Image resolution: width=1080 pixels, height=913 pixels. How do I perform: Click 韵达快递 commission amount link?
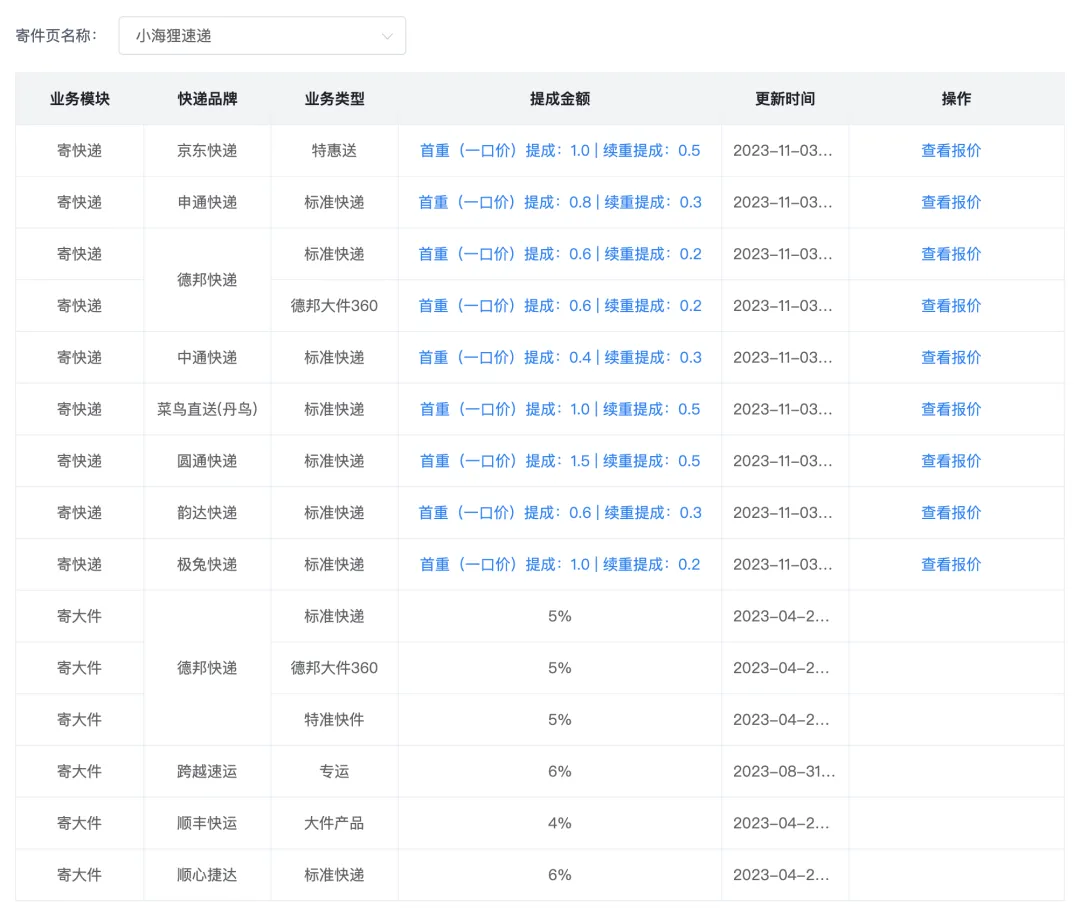click(x=560, y=512)
